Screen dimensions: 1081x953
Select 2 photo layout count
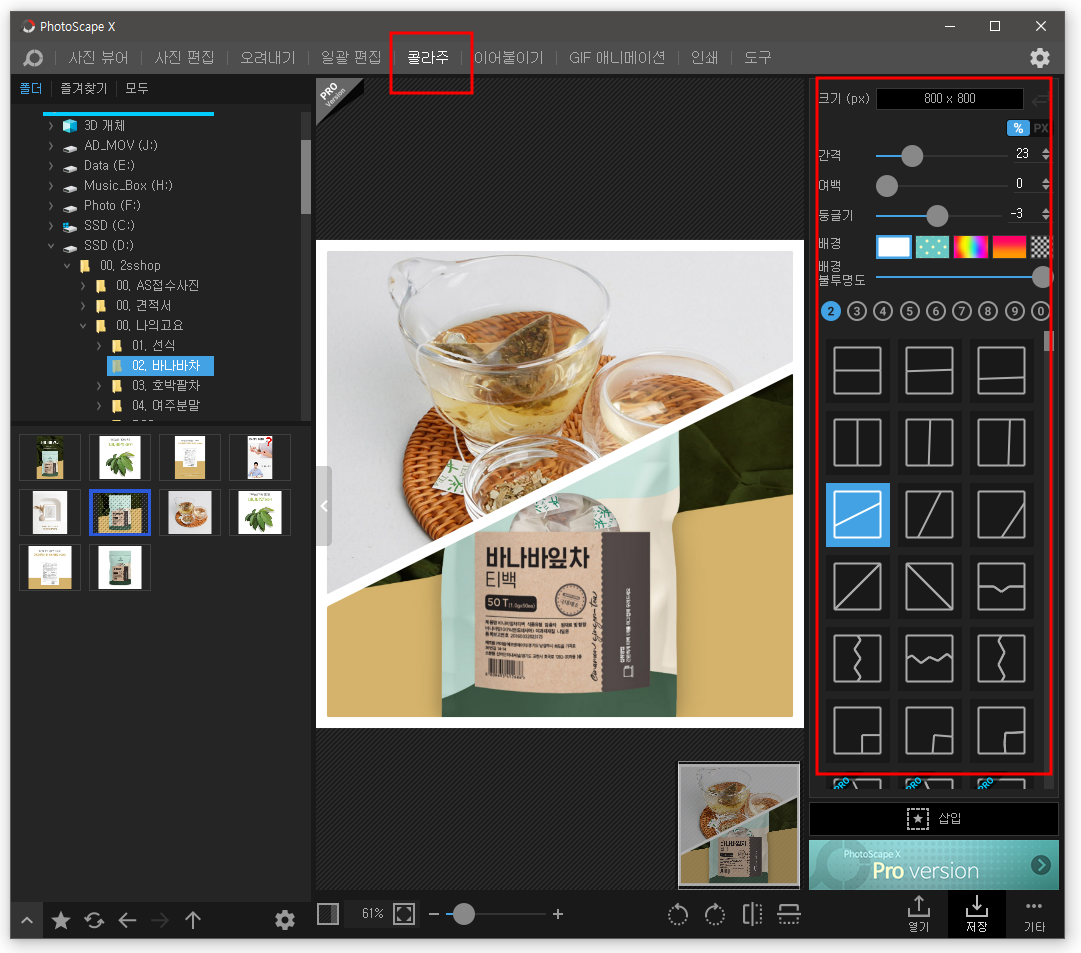831,312
